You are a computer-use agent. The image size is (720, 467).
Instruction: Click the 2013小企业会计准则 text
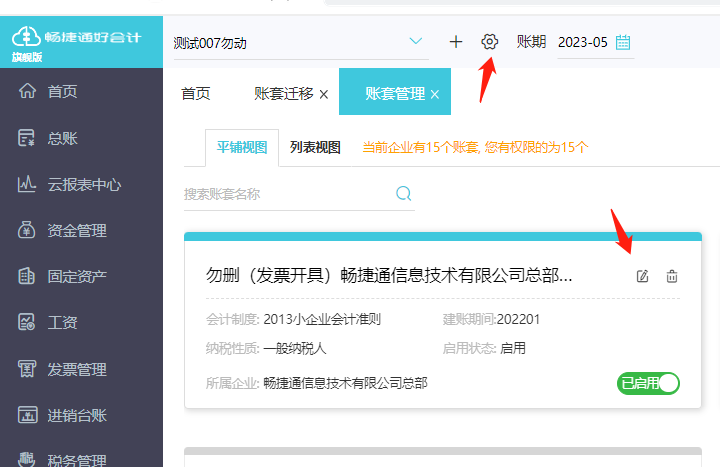pos(322,319)
